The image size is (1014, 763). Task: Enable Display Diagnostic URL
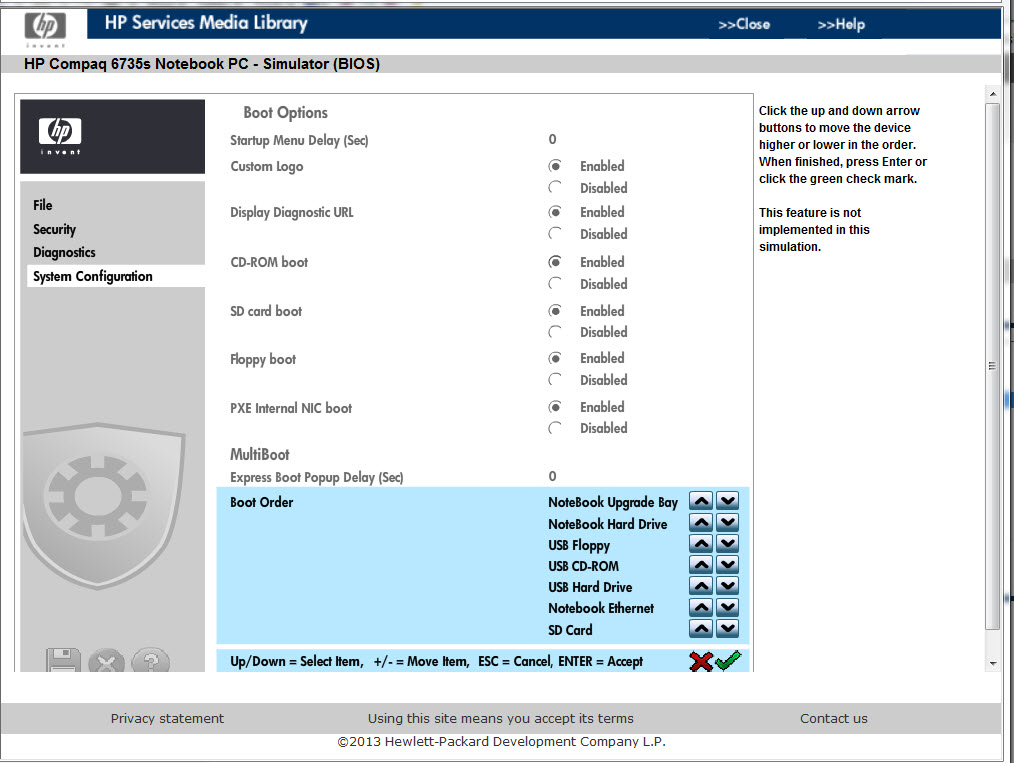click(x=555, y=212)
